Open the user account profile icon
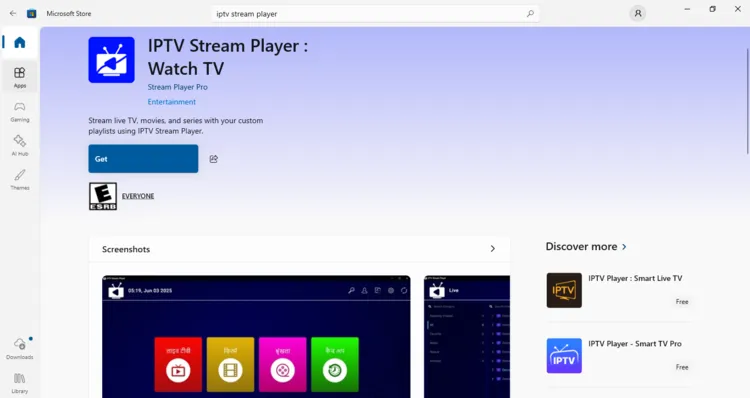The image size is (750, 398). point(638,13)
